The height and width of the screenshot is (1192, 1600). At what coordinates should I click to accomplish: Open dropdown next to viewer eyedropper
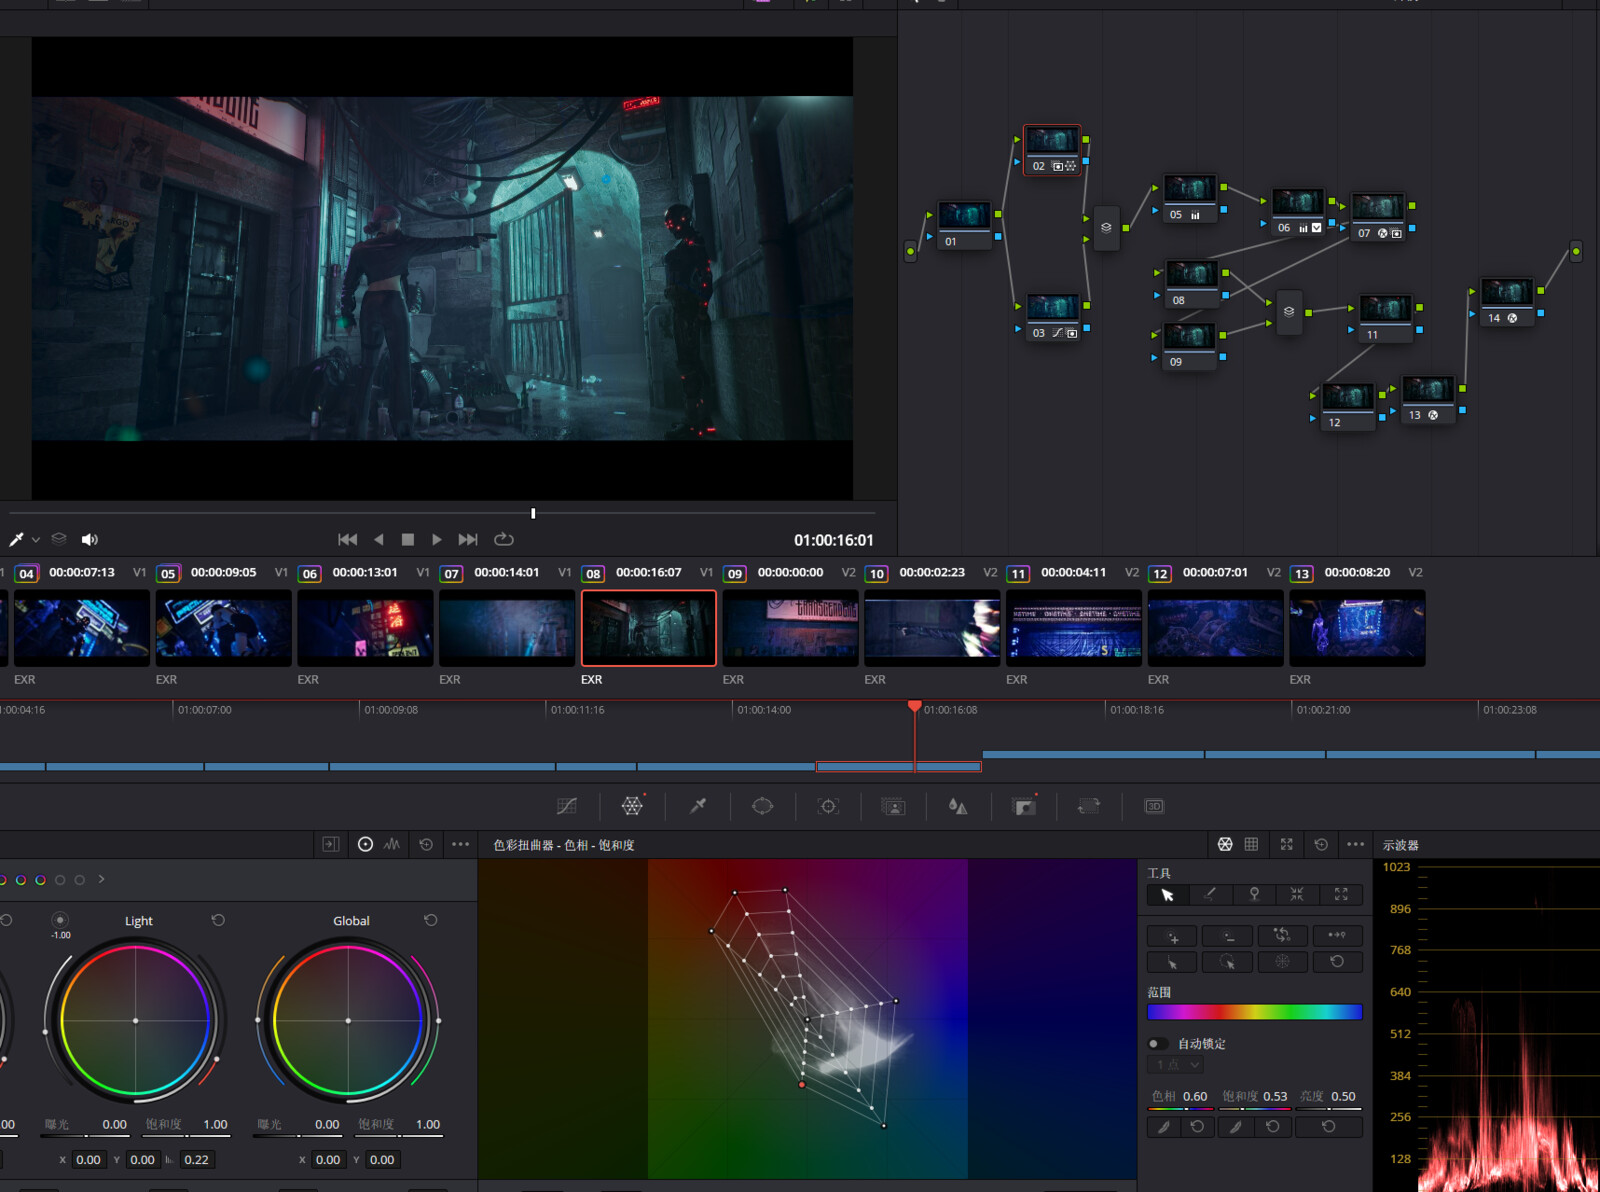[36, 540]
